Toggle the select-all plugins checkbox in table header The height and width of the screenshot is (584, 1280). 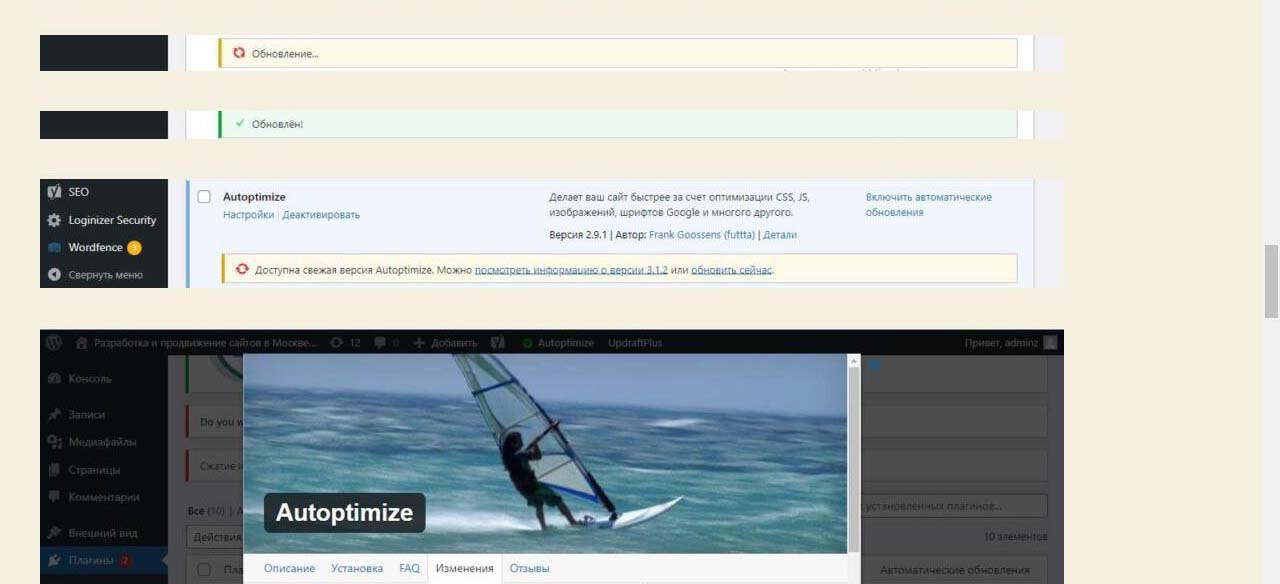(204, 570)
